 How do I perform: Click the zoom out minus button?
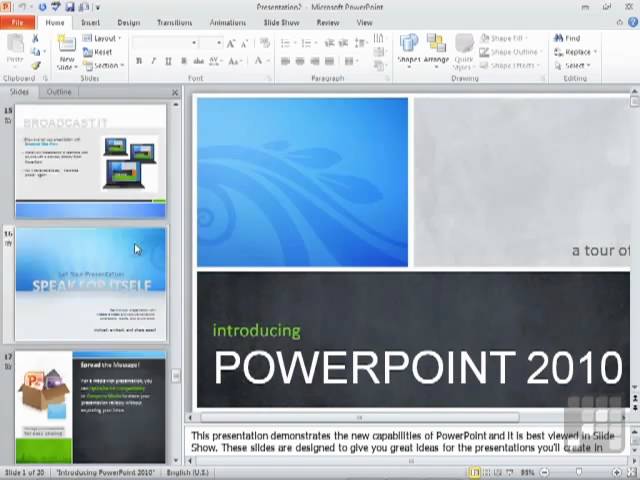pyautogui.click(x=544, y=473)
